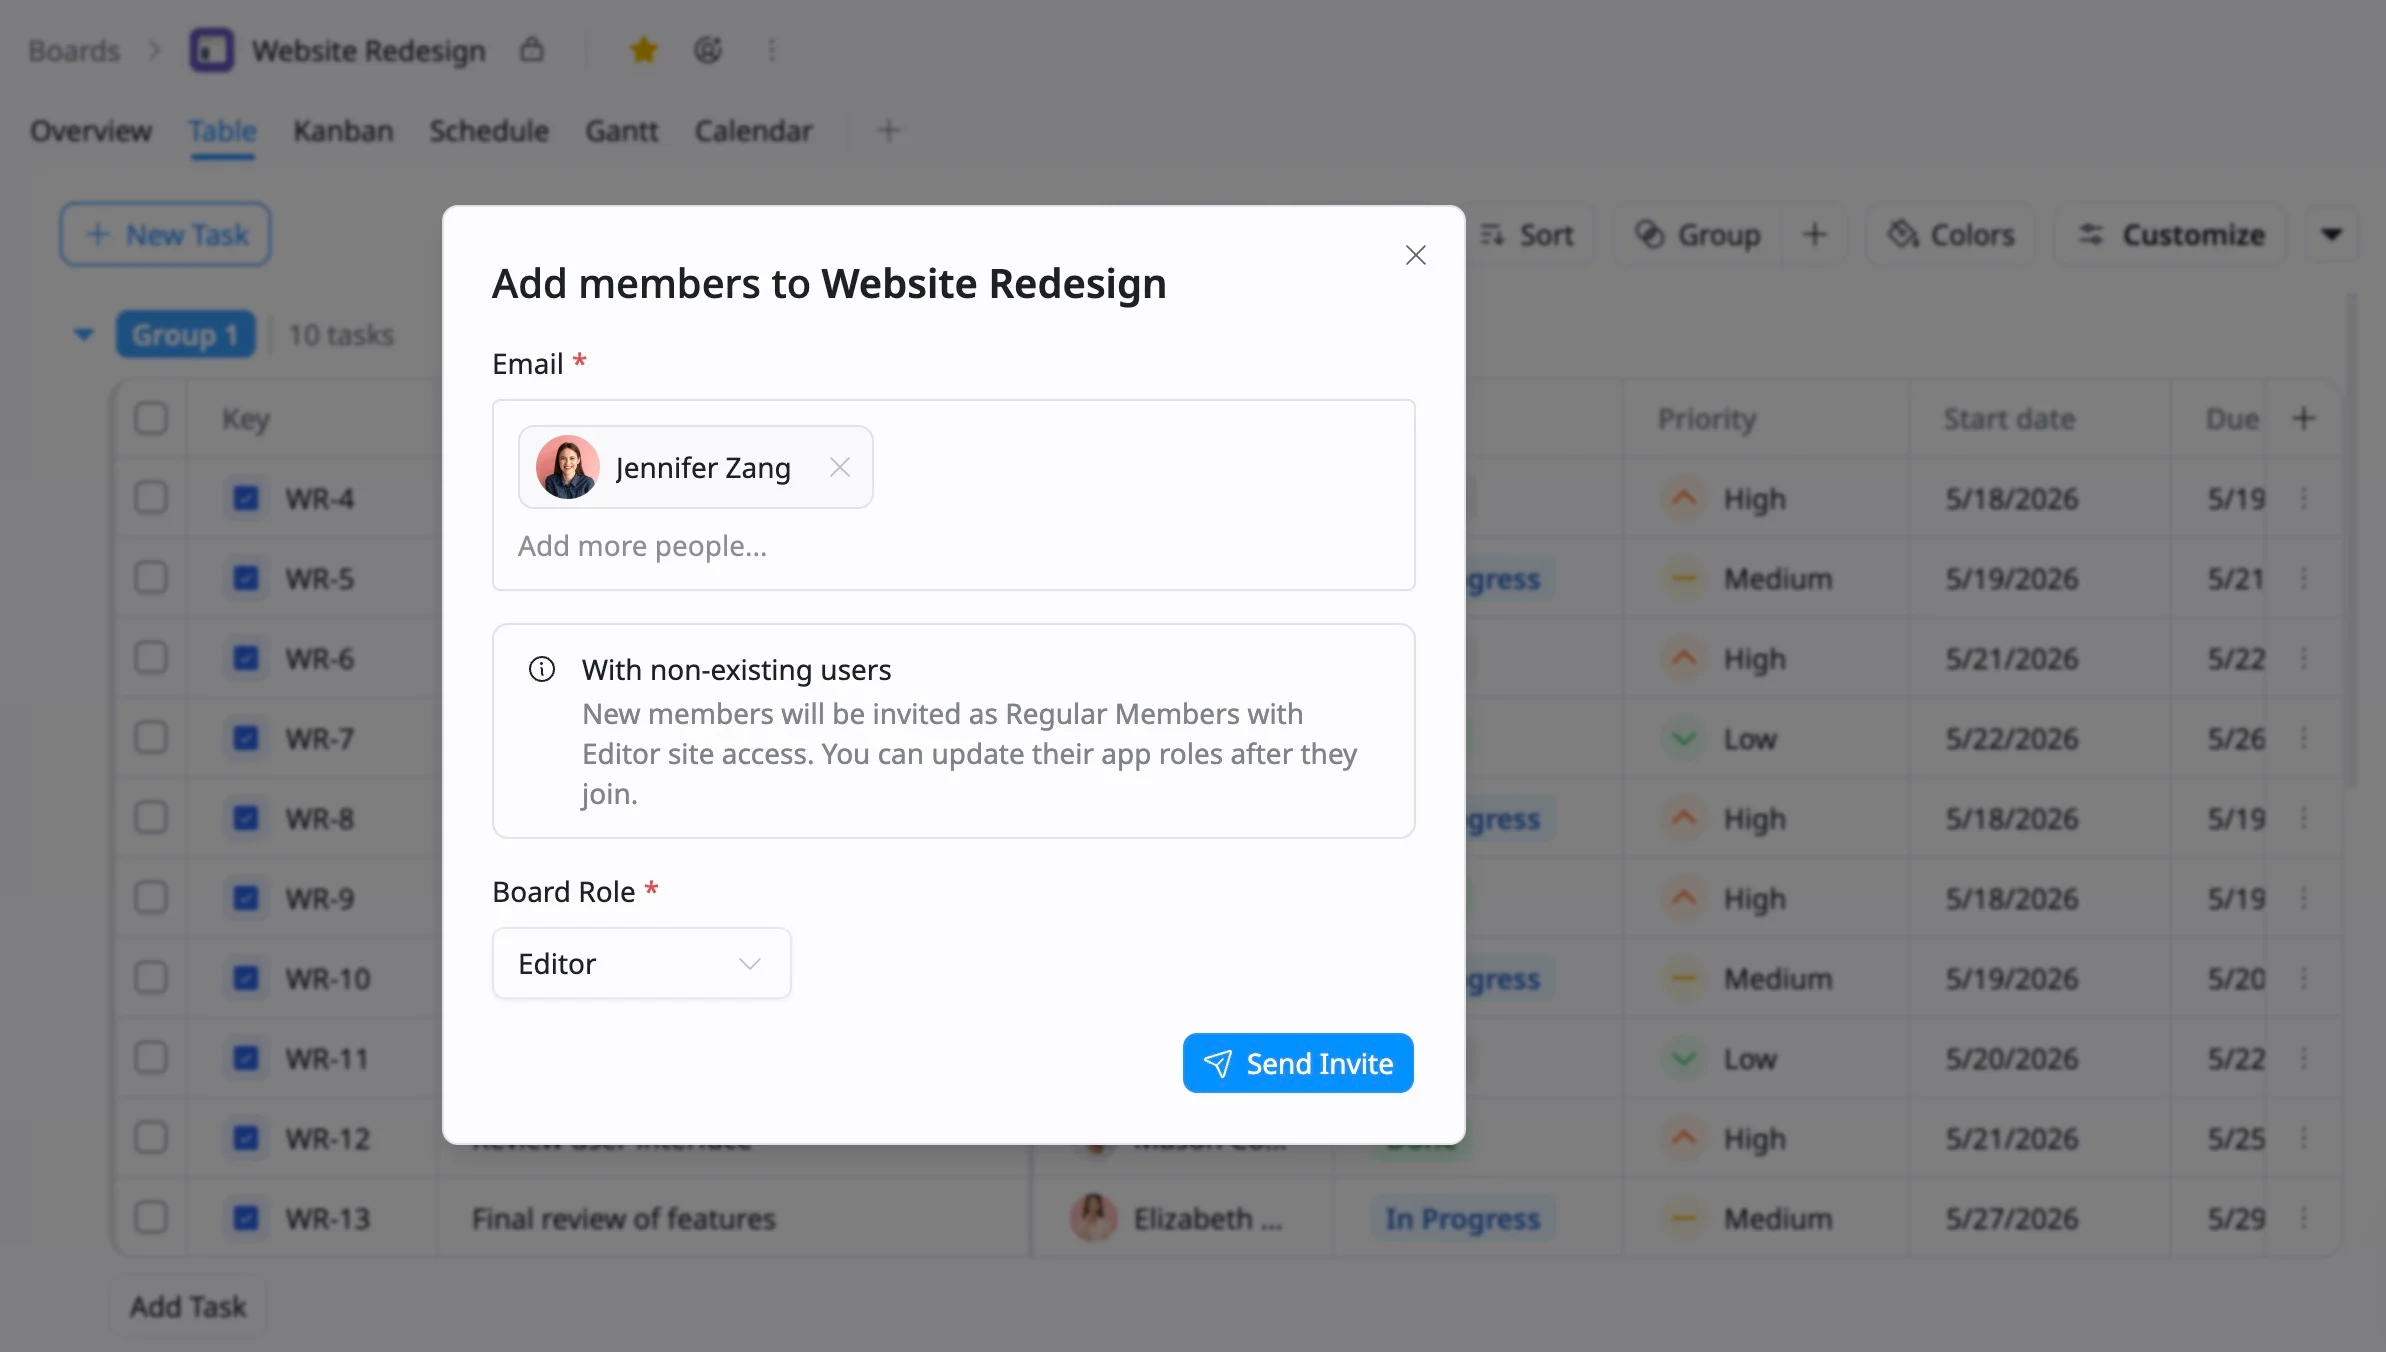
Task: Click the Elizabeth assignee avatar on WR-13
Action: (1093, 1218)
